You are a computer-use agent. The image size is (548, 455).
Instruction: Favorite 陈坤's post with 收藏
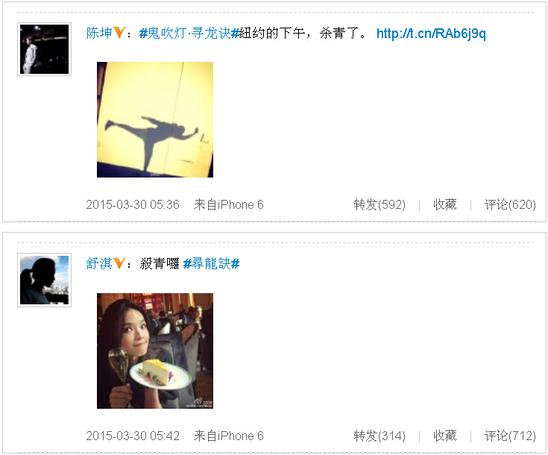pyautogui.click(x=445, y=204)
